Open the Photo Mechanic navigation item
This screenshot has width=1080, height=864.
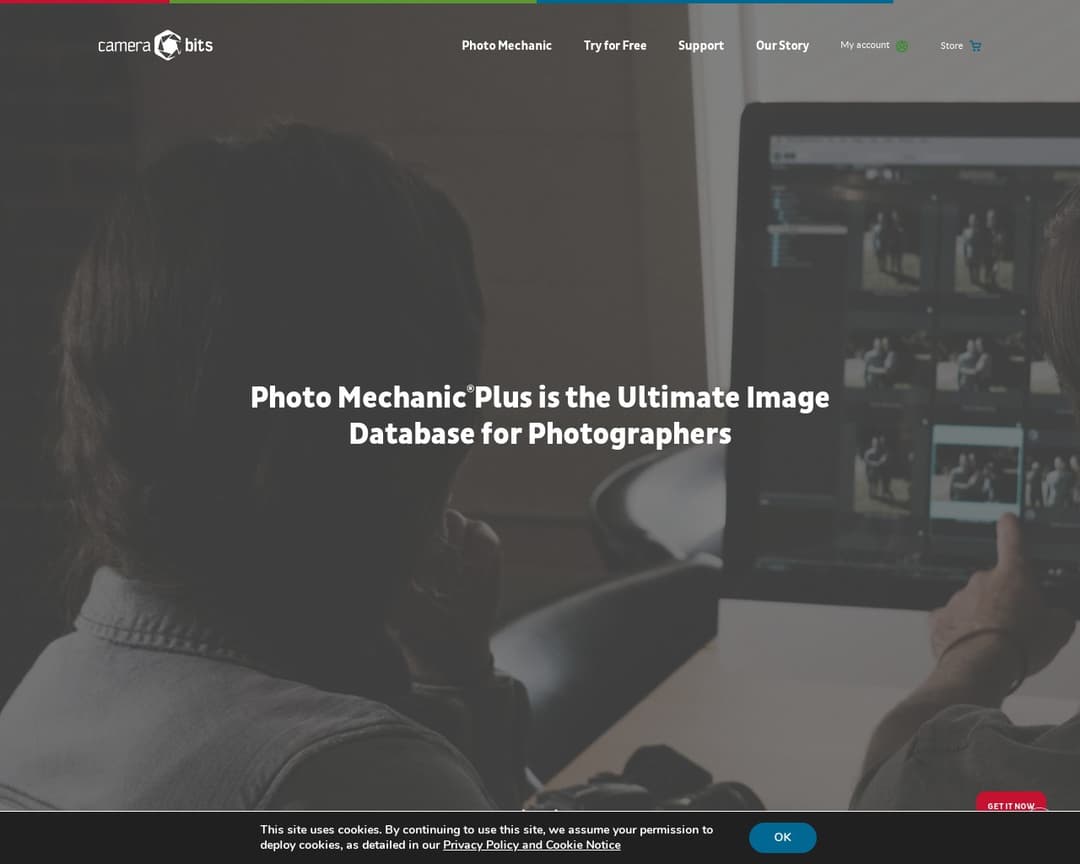[x=506, y=45]
